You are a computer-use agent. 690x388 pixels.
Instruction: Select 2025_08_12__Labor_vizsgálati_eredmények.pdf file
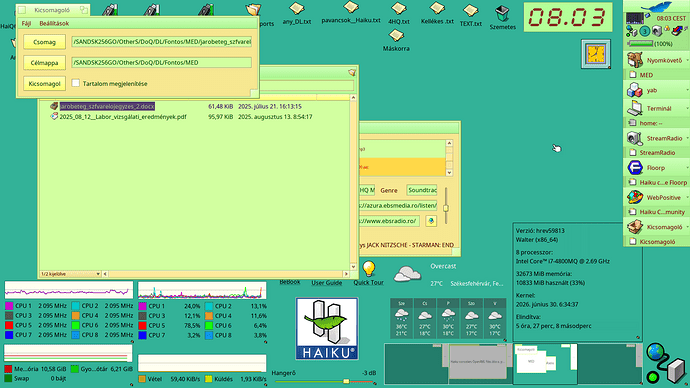(123, 117)
